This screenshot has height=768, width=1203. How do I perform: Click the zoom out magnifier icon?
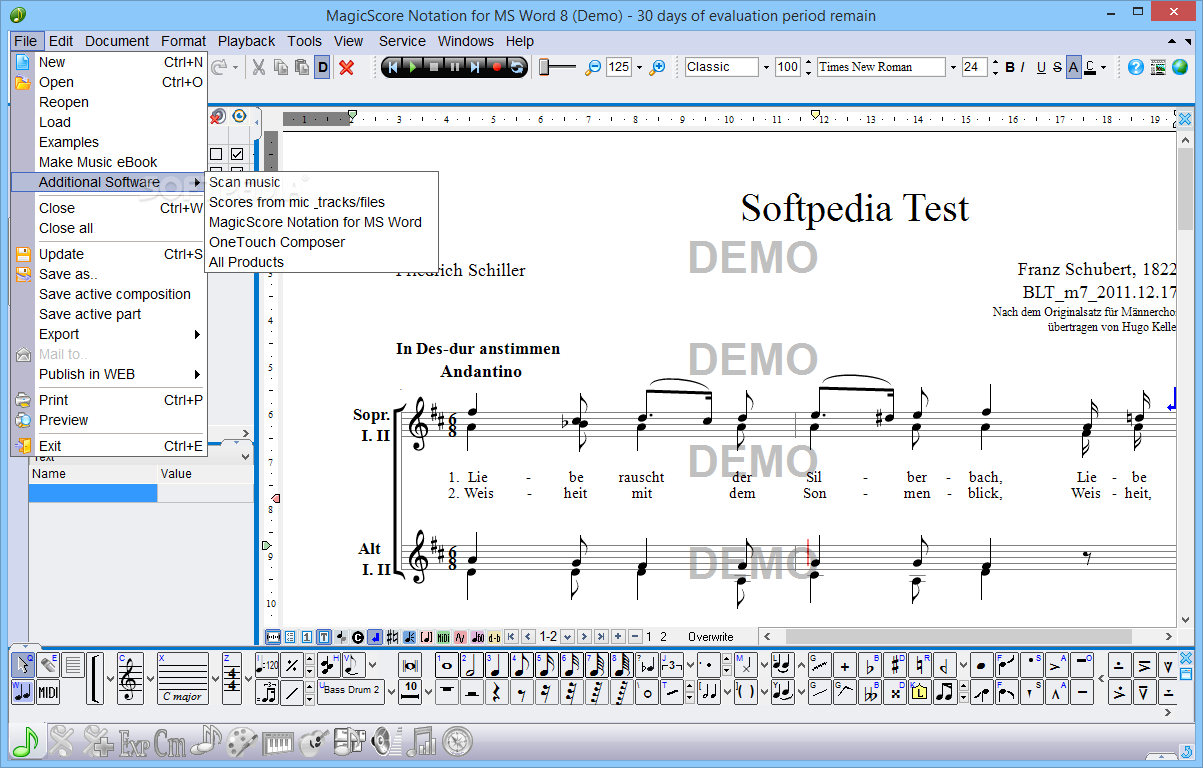(x=593, y=67)
